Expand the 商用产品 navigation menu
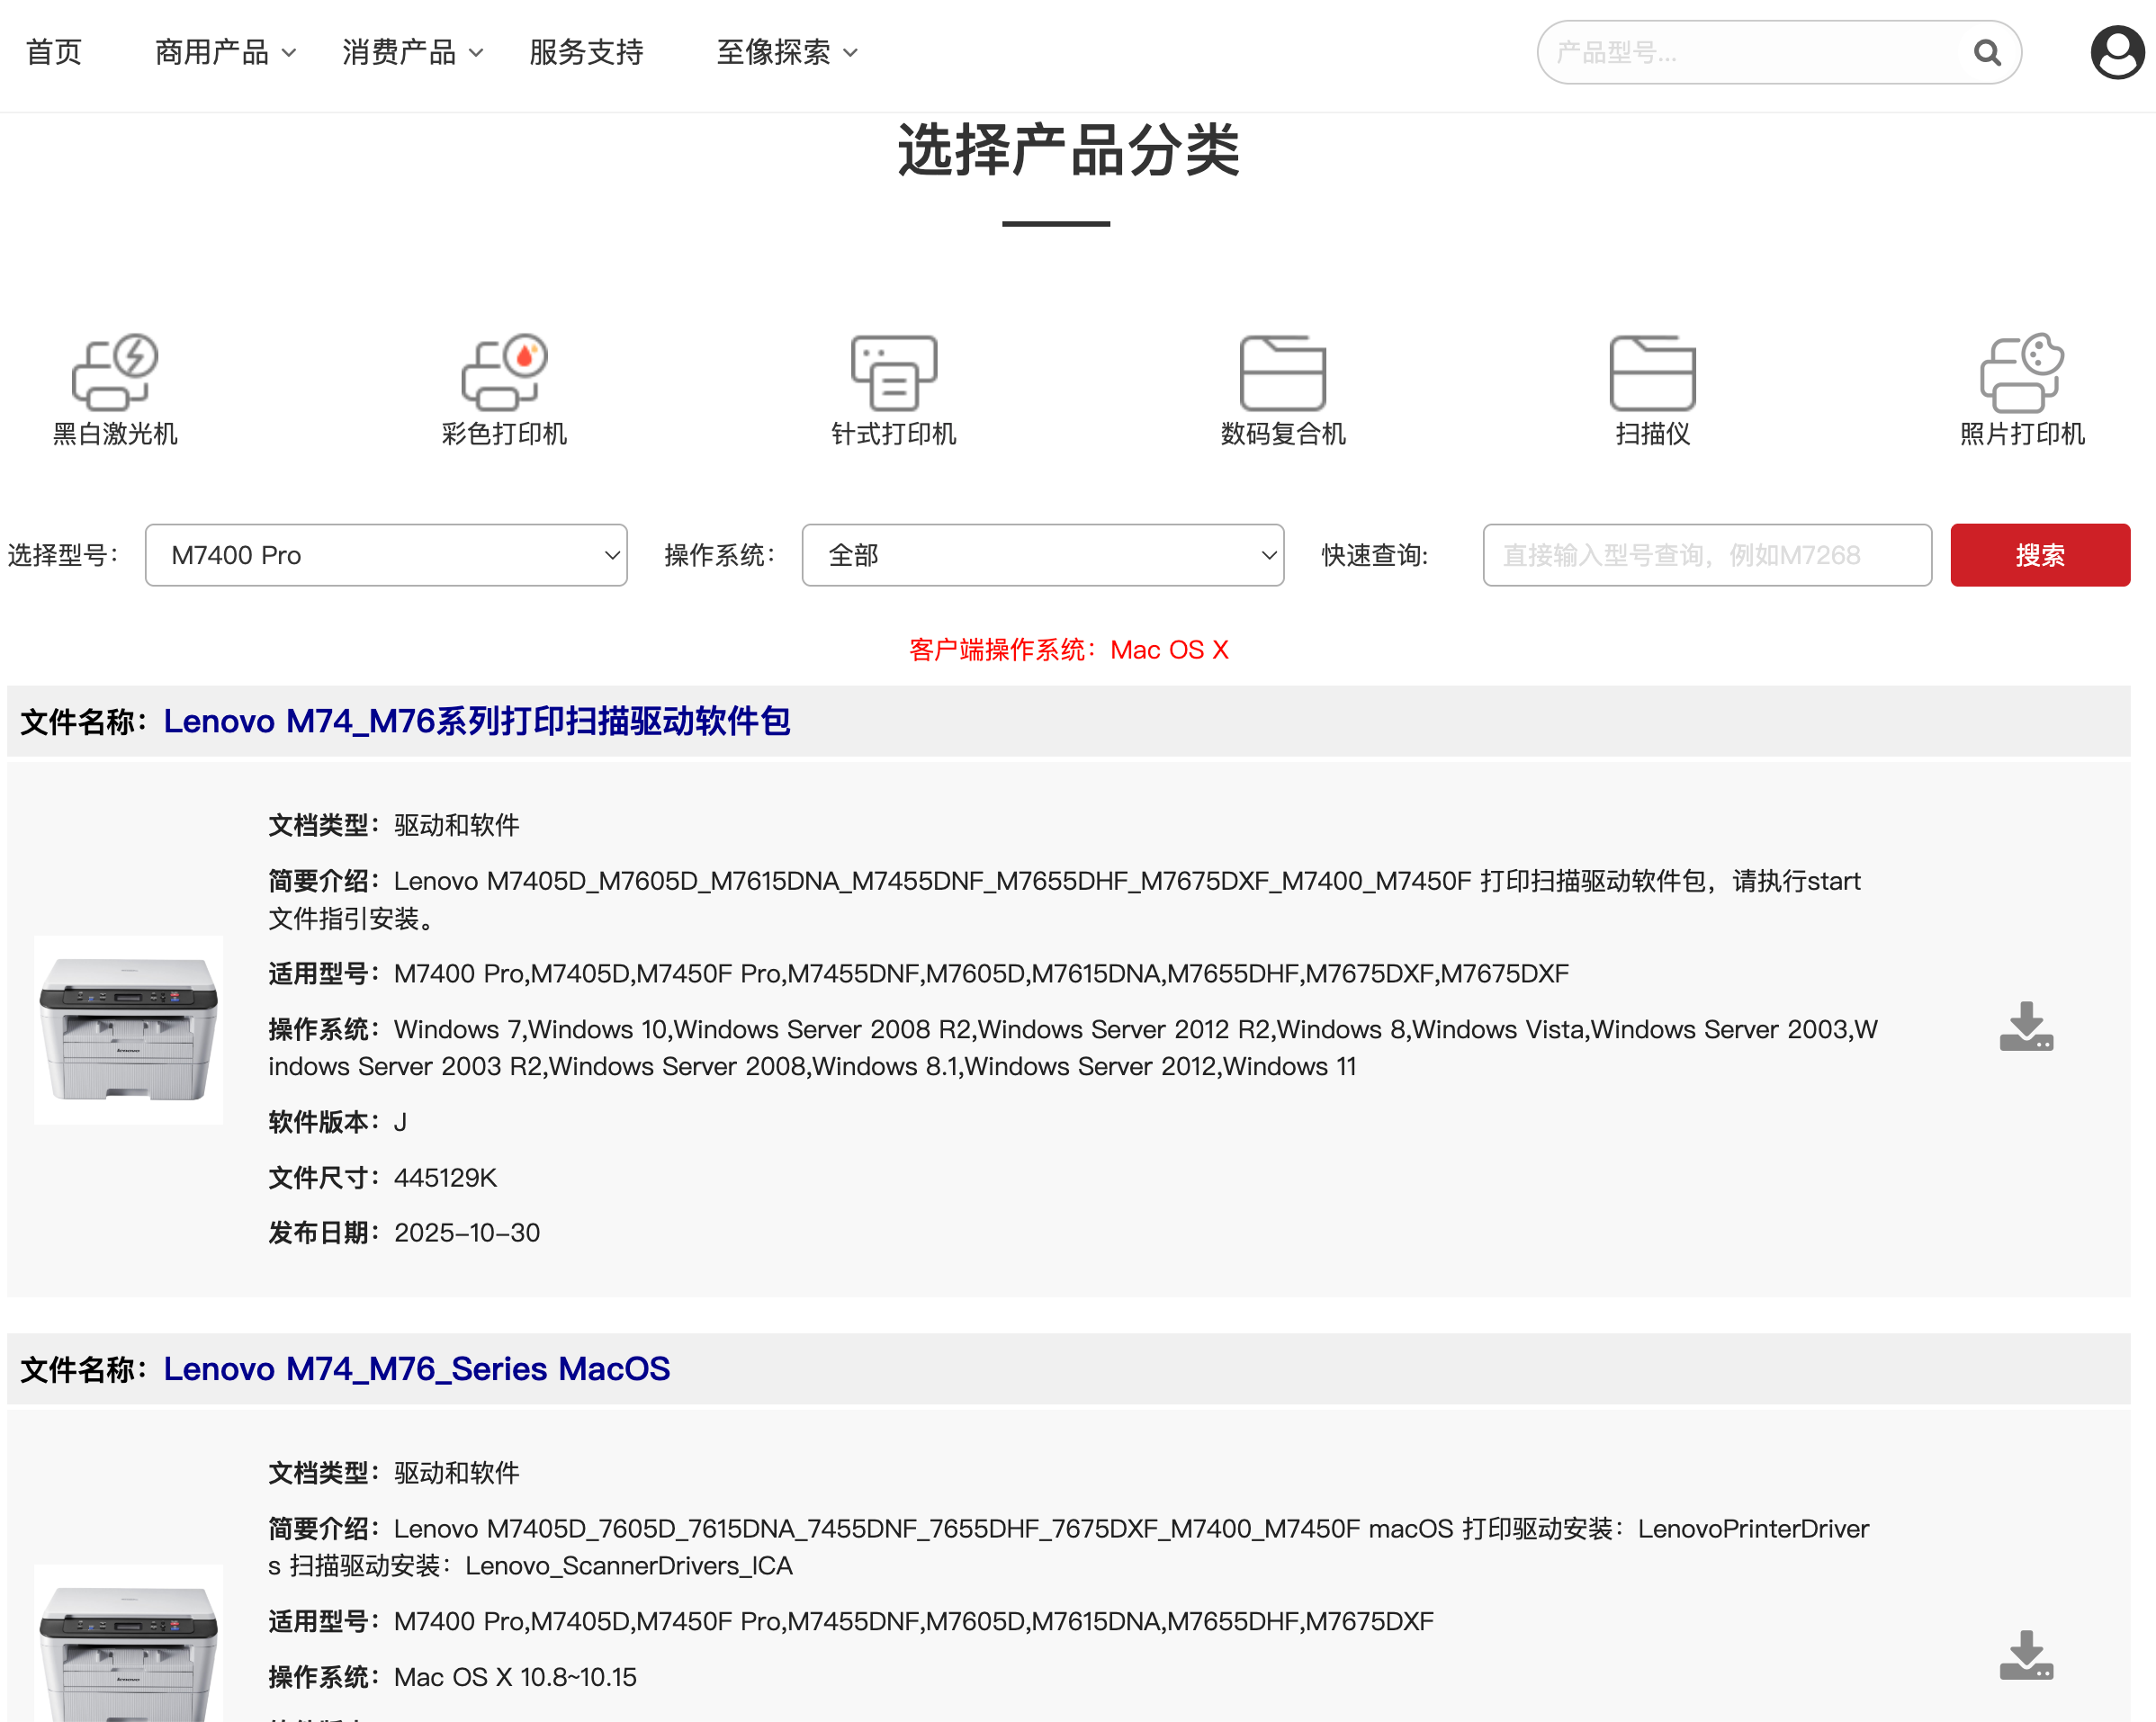Image resolution: width=2156 pixels, height=1722 pixels. (x=225, y=52)
